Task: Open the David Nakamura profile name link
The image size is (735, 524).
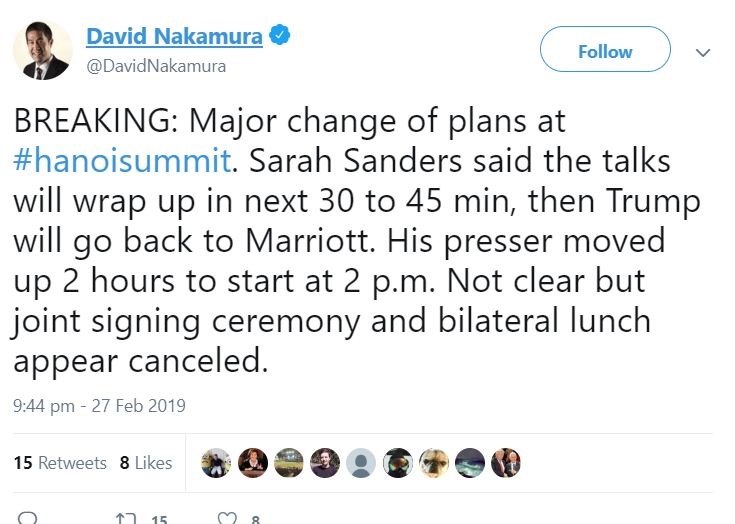Action: [174, 37]
